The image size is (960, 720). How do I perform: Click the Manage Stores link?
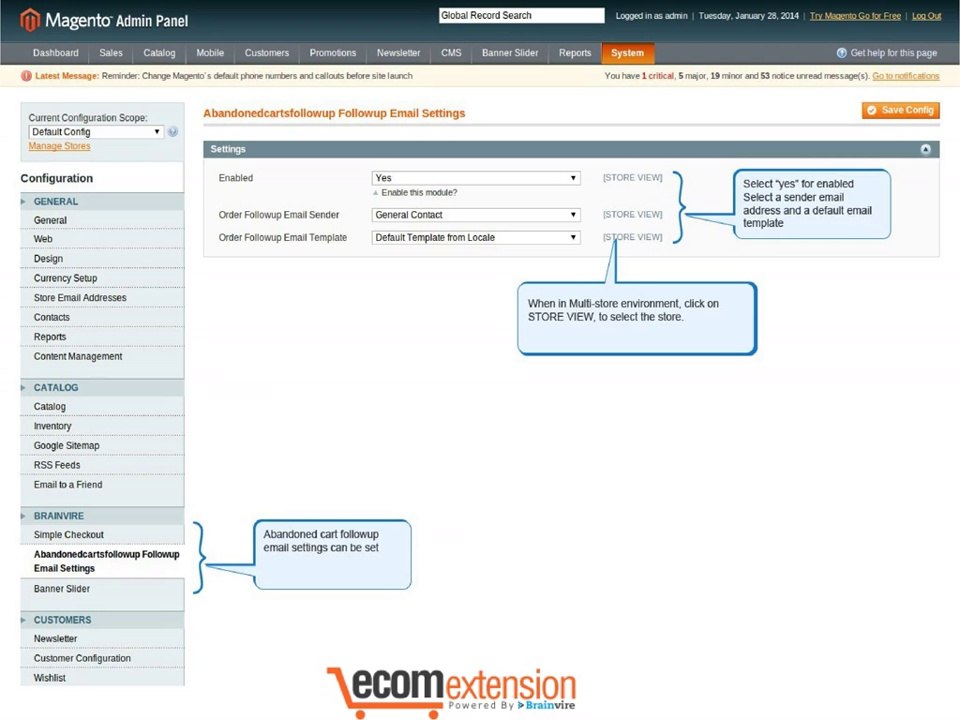(59, 146)
